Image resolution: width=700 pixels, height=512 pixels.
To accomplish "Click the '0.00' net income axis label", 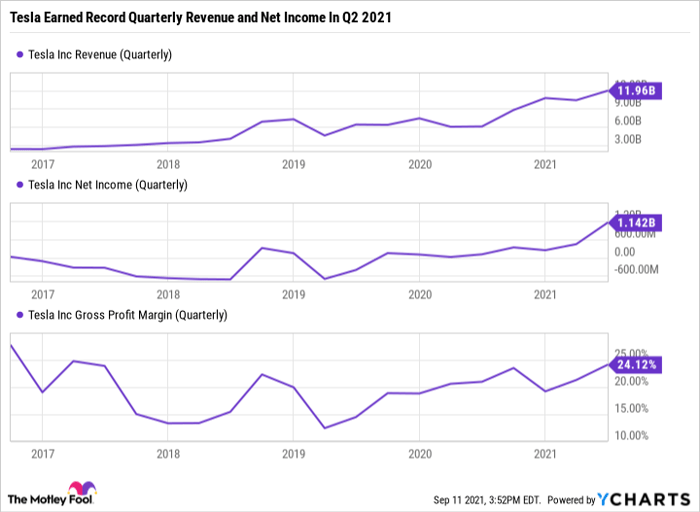I will [625, 252].
